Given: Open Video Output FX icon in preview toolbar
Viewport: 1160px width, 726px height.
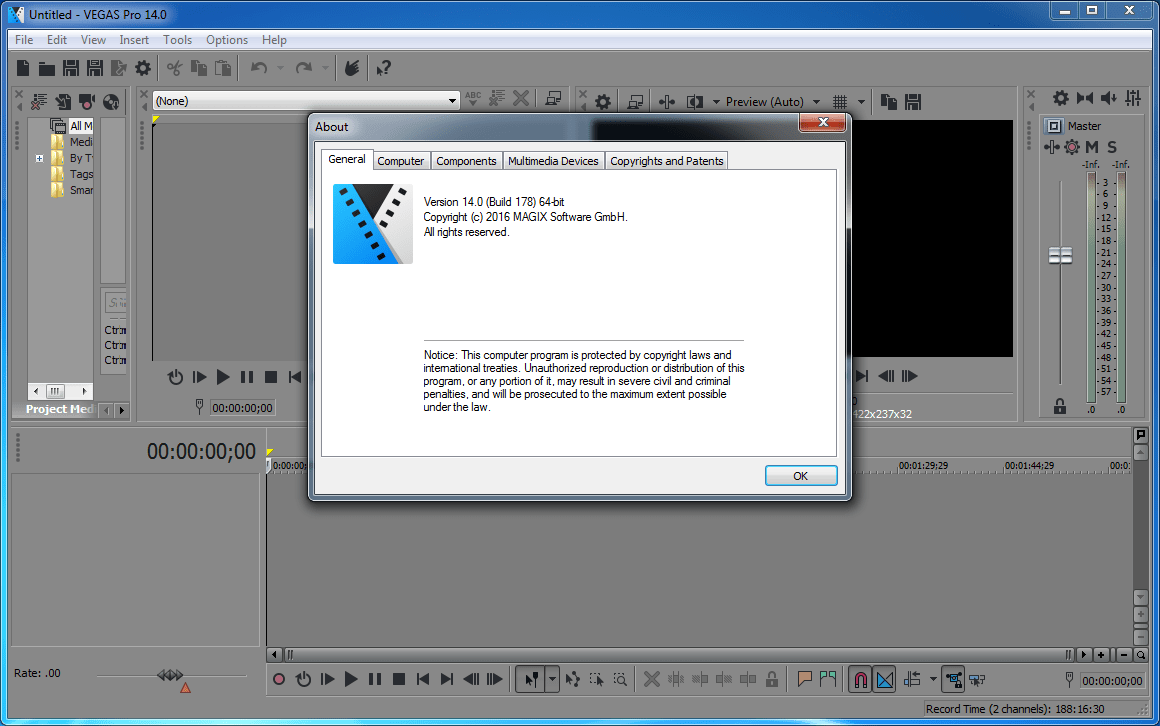Looking at the screenshot, I should pos(667,101).
